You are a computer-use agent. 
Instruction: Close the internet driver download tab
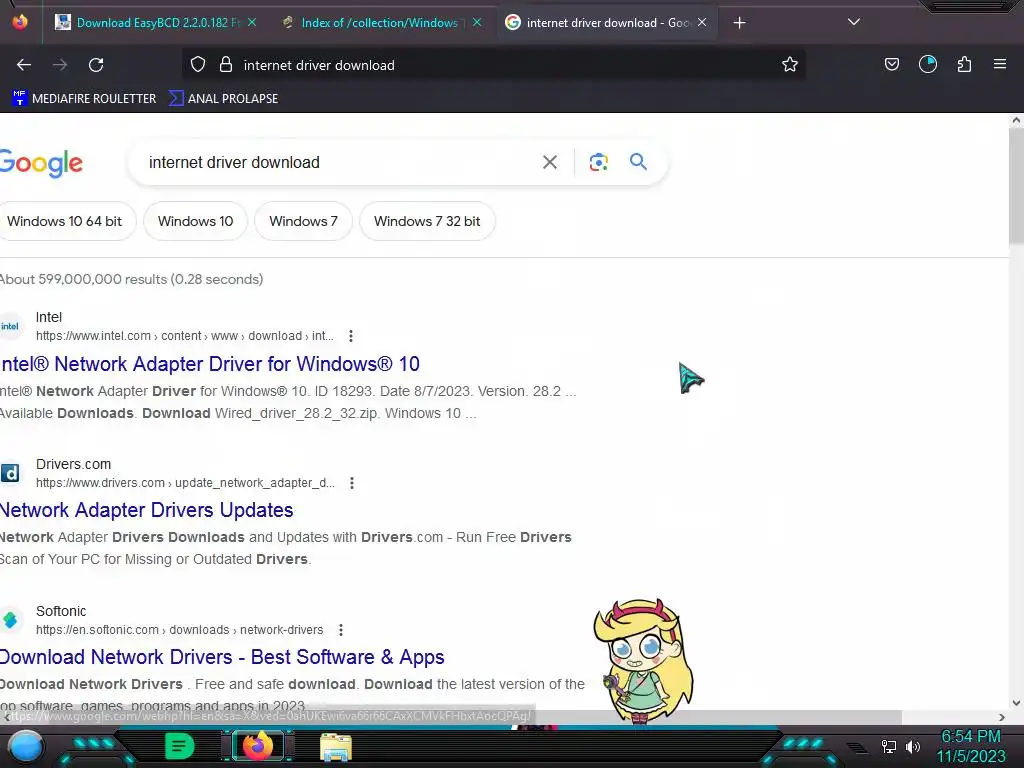tap(702, 23)
